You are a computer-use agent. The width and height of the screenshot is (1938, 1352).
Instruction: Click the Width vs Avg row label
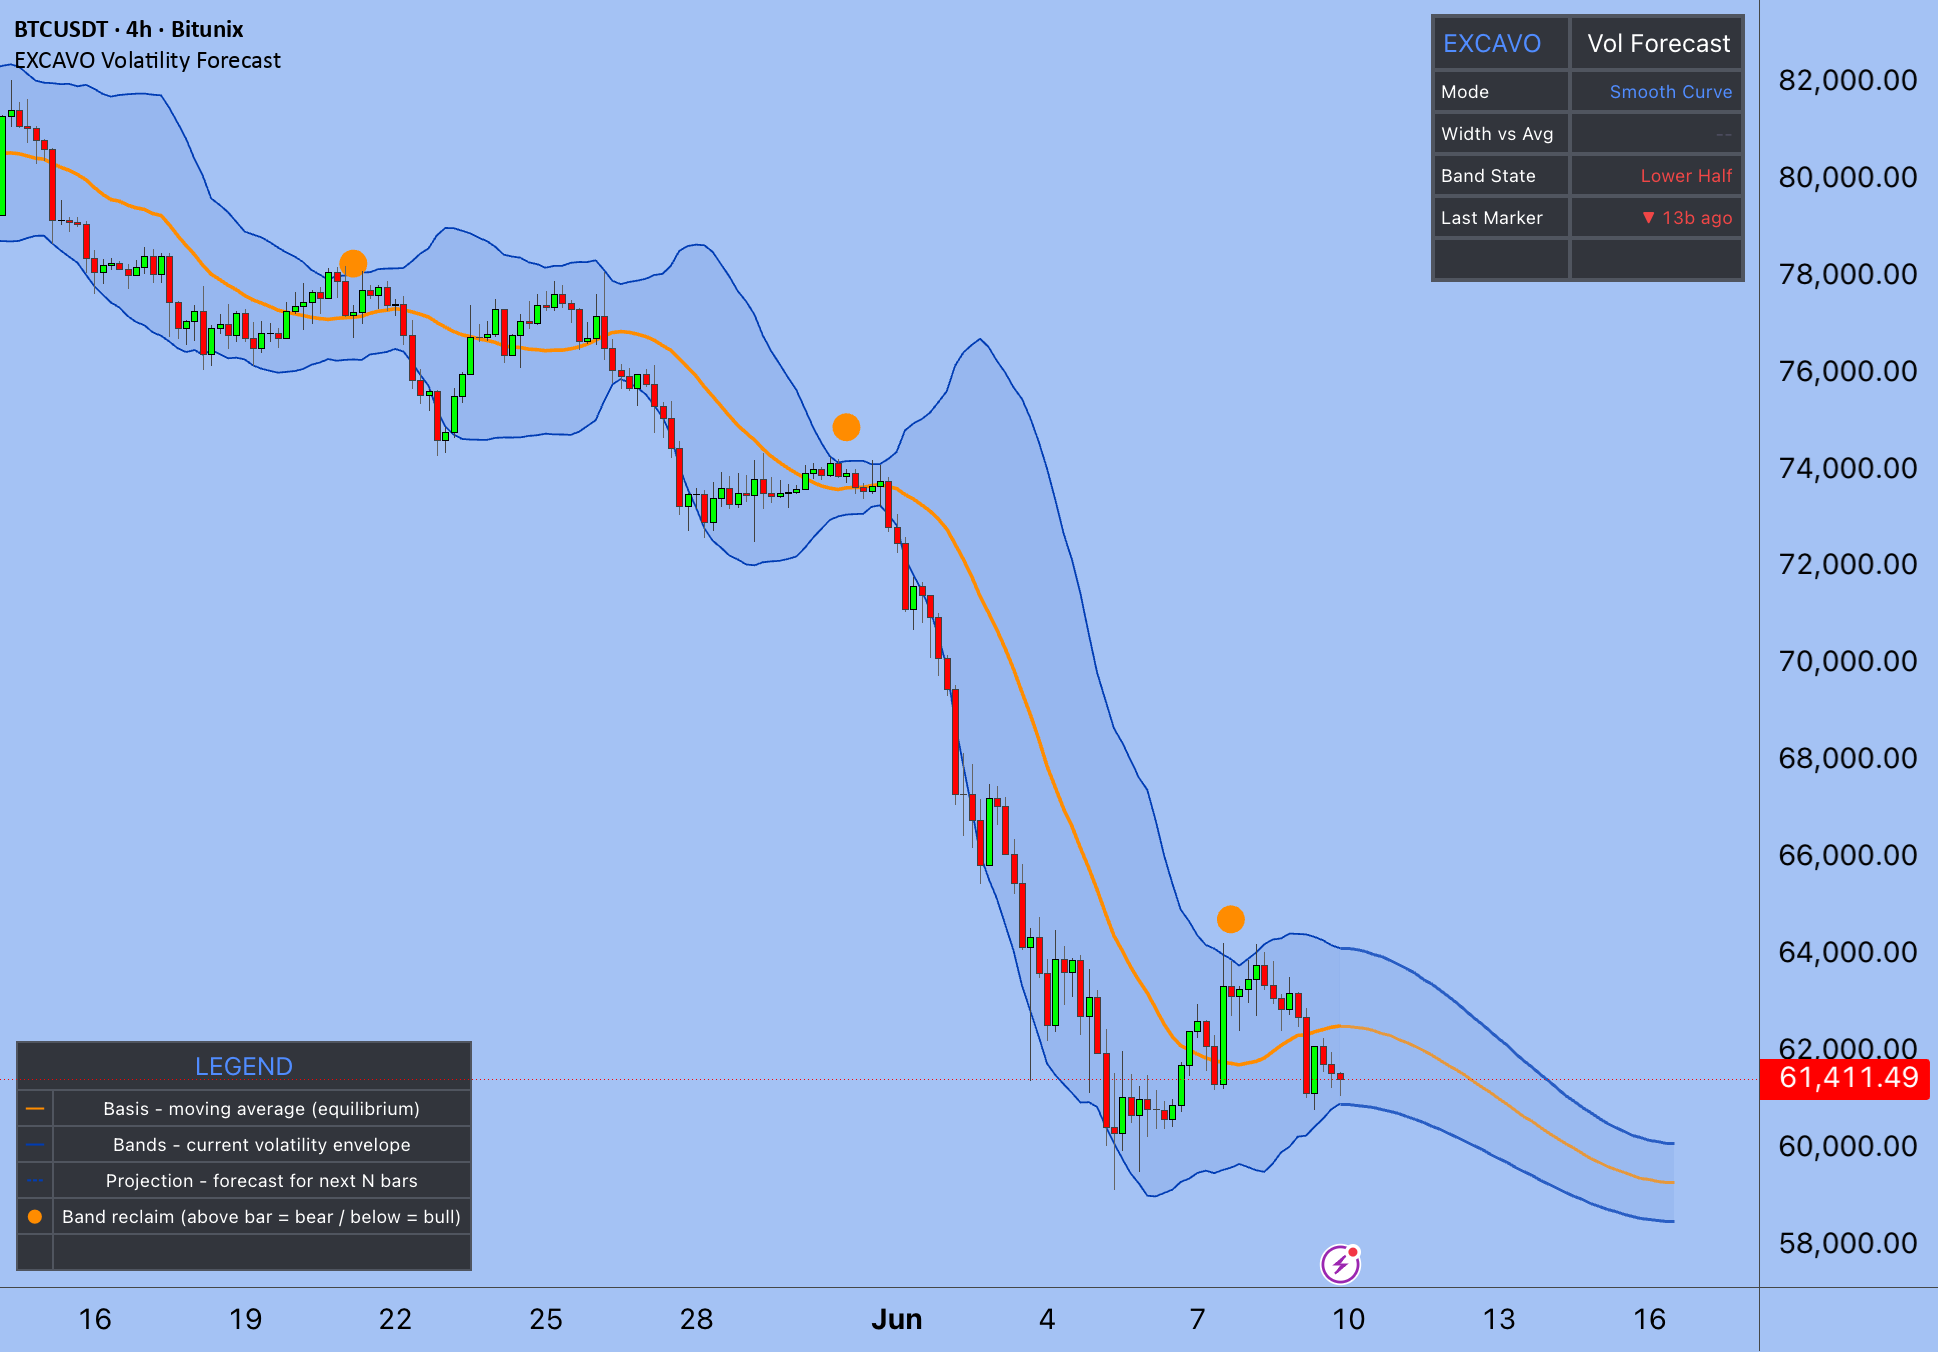pyautogui.click(x=1497, y=134)
